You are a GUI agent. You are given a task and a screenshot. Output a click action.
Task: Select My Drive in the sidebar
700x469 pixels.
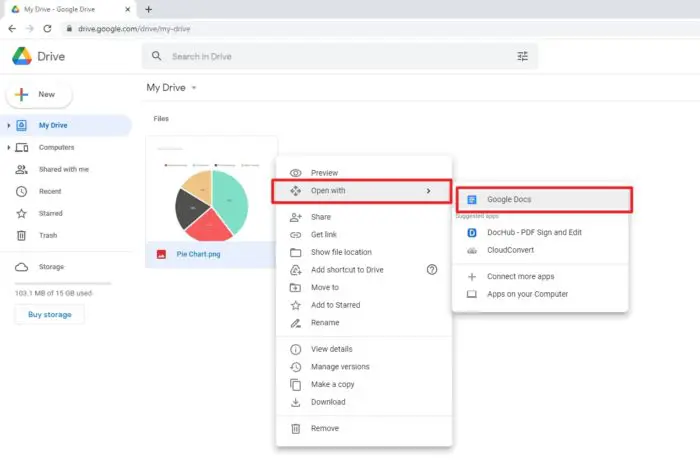click(66, 125)
